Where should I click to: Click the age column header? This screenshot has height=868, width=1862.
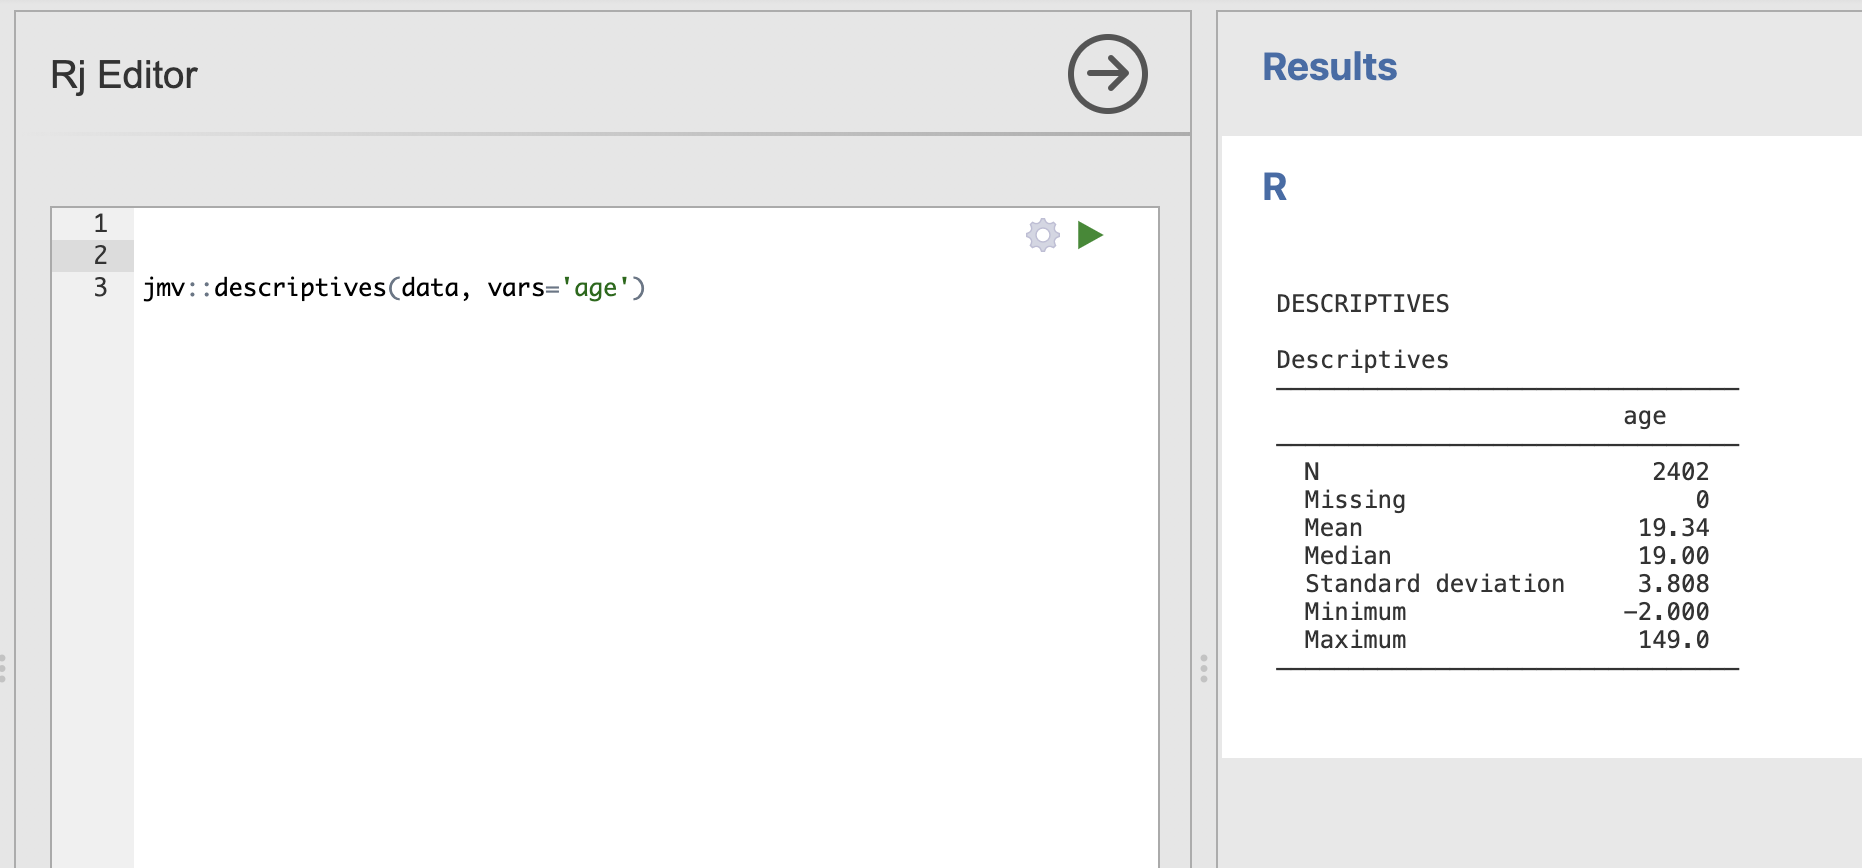(x=1644, y=416)
